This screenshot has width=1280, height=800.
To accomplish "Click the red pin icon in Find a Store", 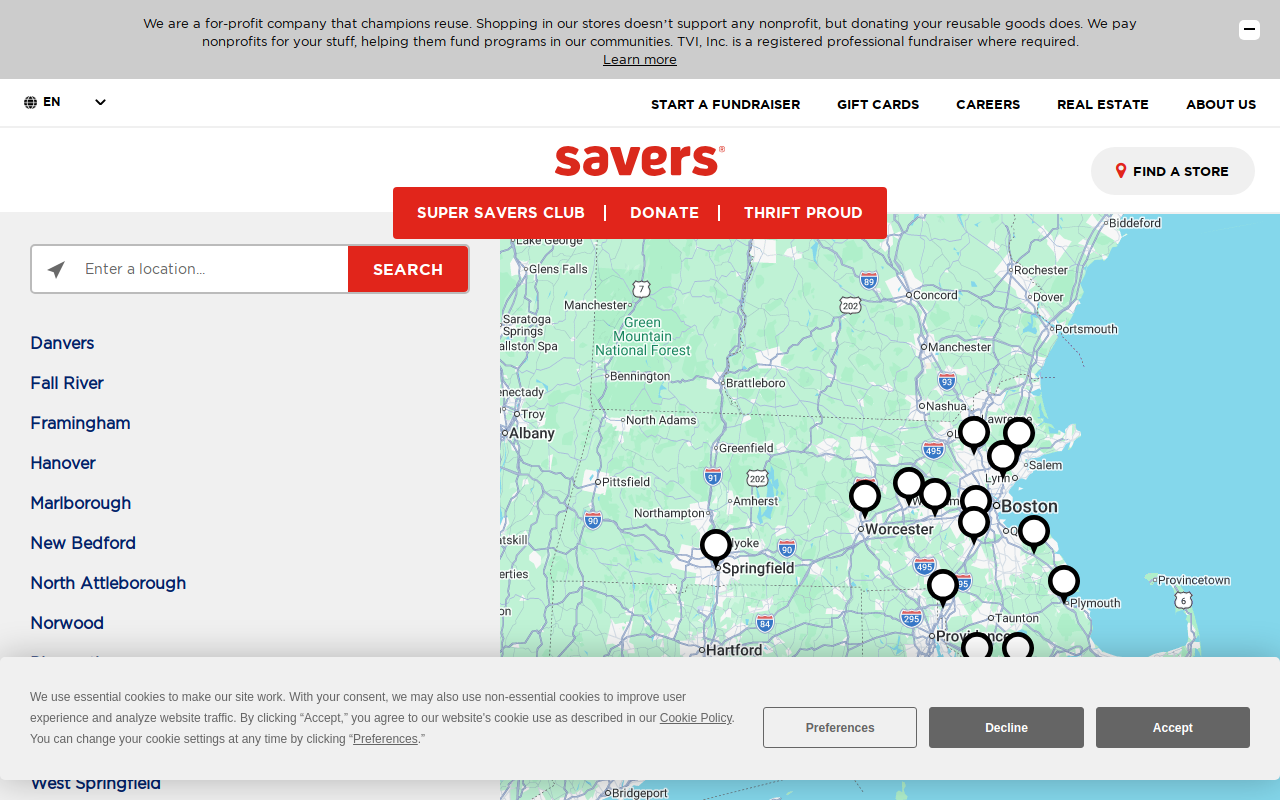I will (1121, 171).
